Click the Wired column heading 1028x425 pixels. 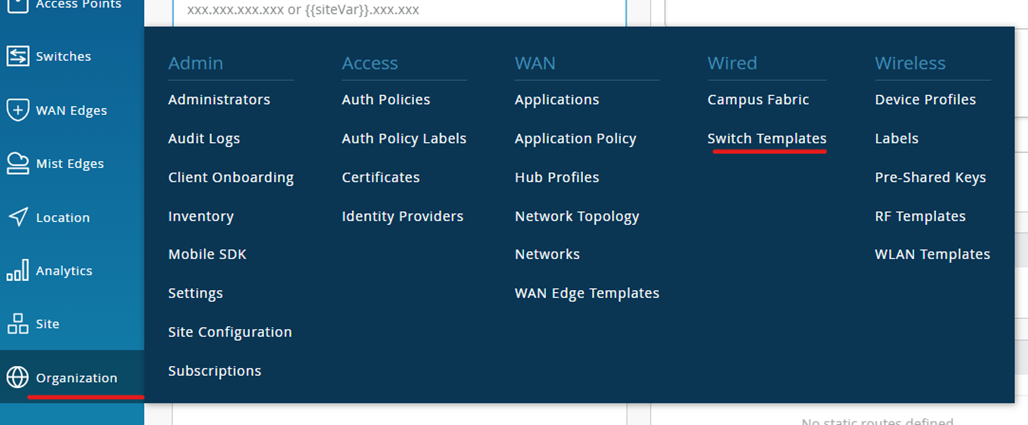coord(732,63)
